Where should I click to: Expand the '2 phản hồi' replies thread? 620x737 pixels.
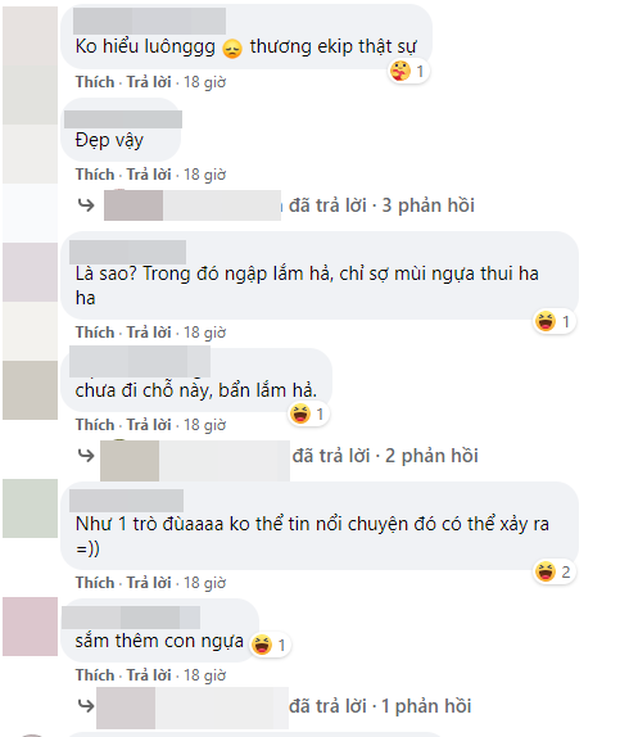pos(385,455)
